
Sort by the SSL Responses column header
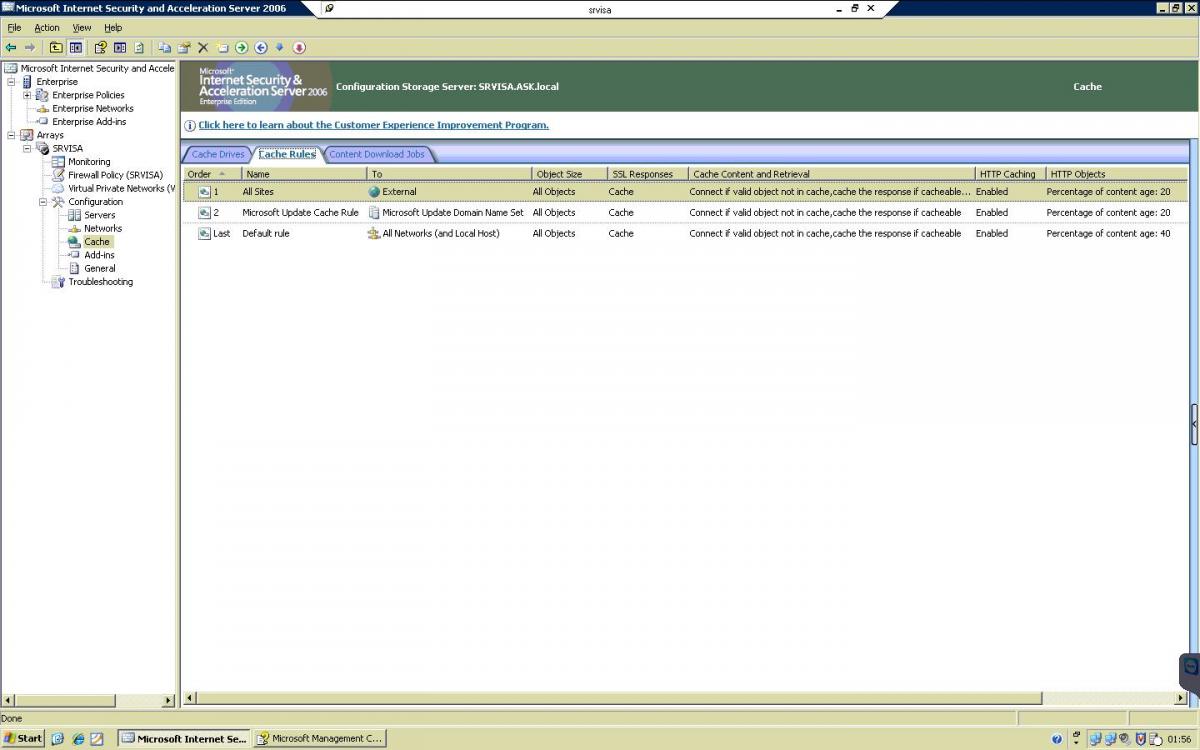point(648,174)
